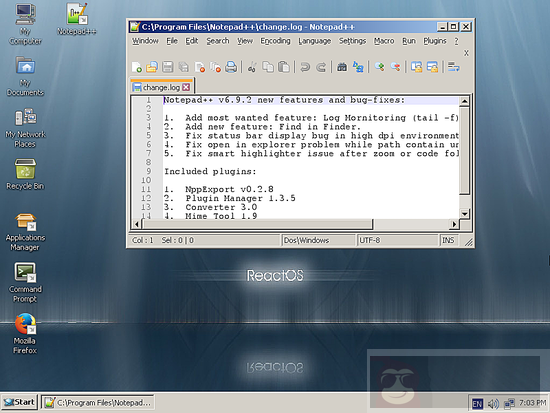This screenshot has width=550, height=413.
Task: Click the Redo arrow icon
Action: [321, 67]
